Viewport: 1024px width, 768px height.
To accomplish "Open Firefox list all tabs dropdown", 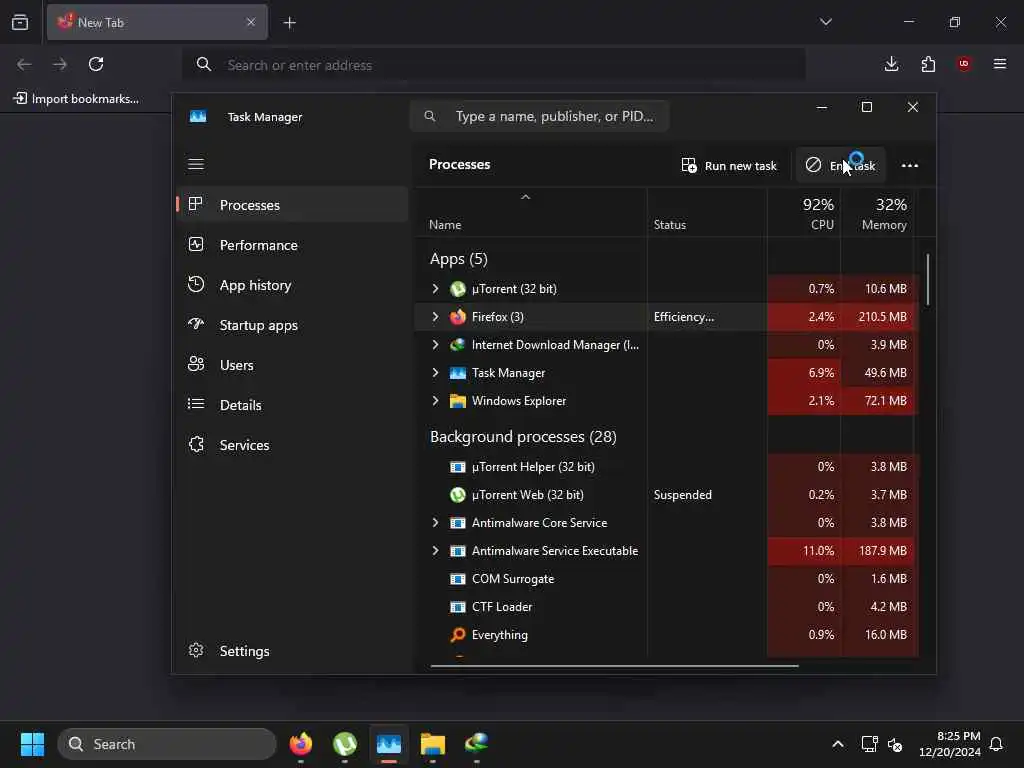I will [825, 22].
